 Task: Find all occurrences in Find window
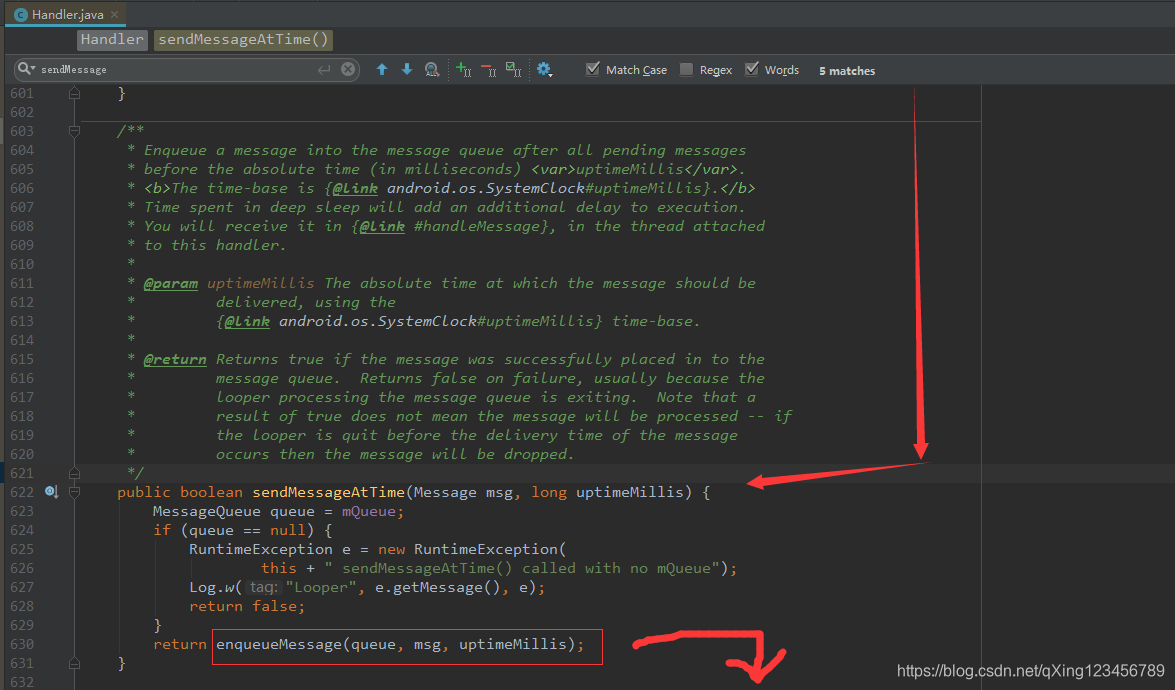[432, 70]
